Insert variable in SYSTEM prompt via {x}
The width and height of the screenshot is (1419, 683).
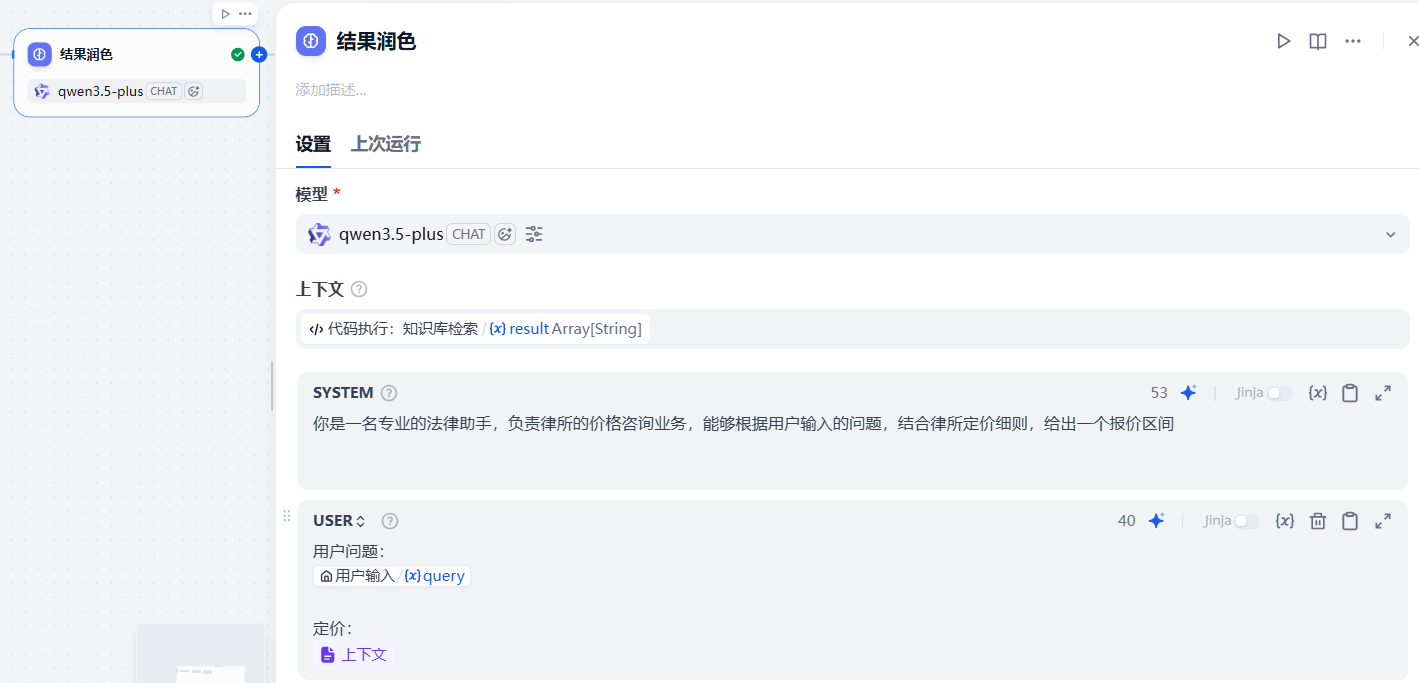coord(1318,393)
